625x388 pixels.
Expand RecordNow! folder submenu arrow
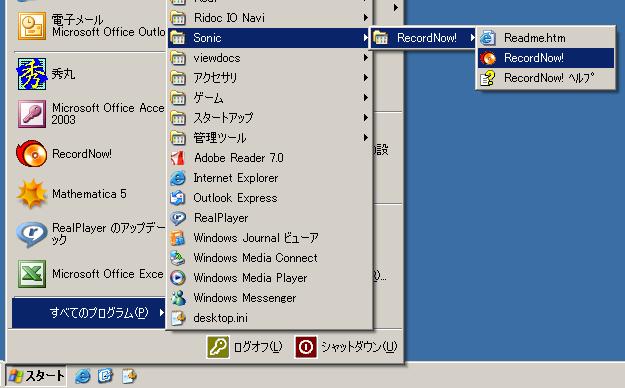click(x=472, y=38)
